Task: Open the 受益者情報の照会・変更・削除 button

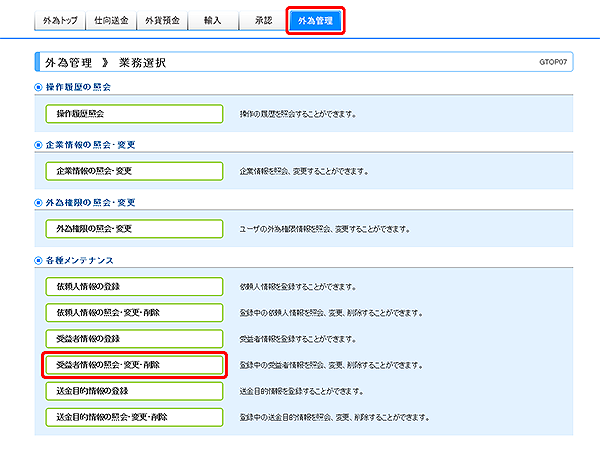Action: point(134,365)
